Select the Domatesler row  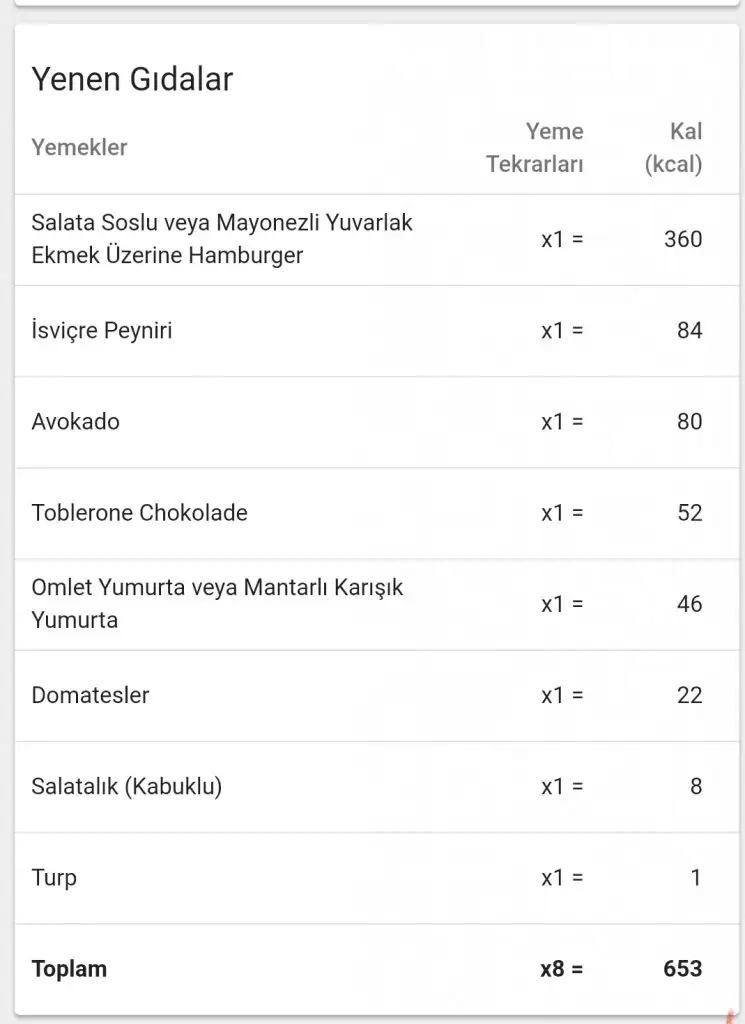point(90,695)
